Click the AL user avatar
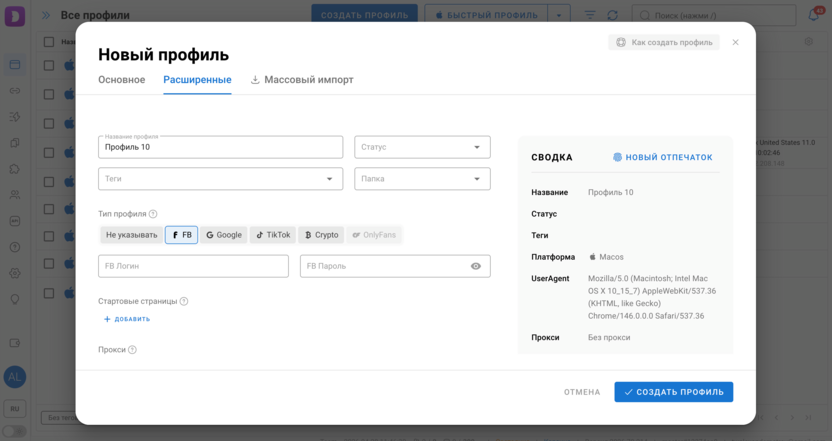 pyautogui.click(x=15, y=377)
